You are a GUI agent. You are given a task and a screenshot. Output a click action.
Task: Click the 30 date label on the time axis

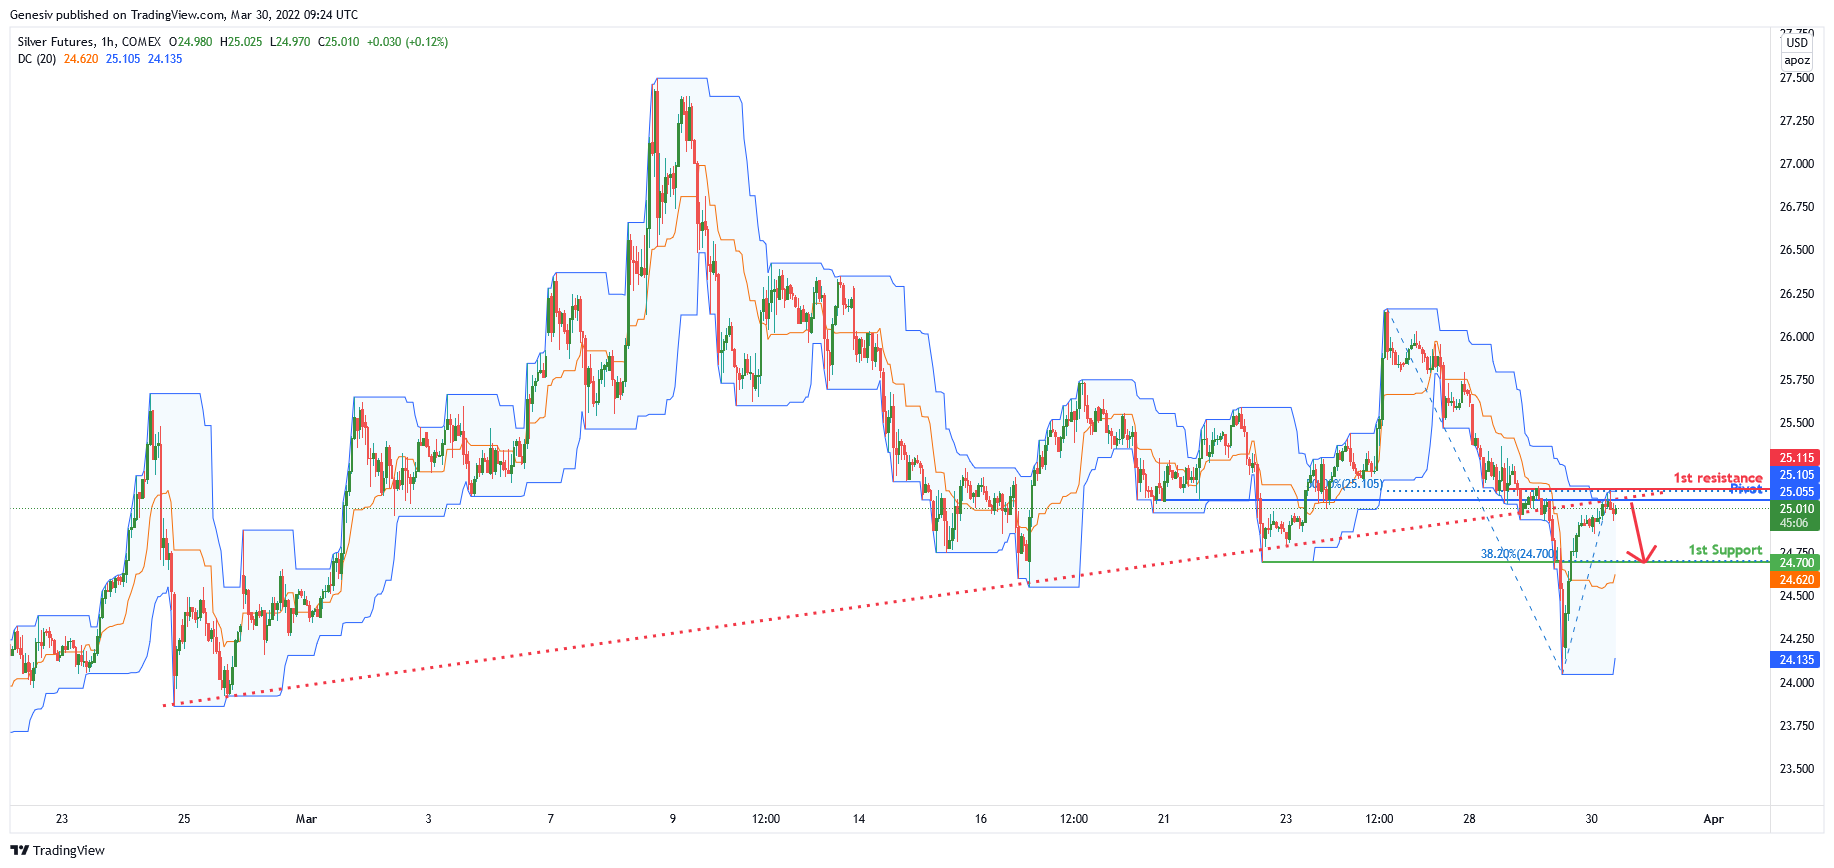(x=1591, y=819)
